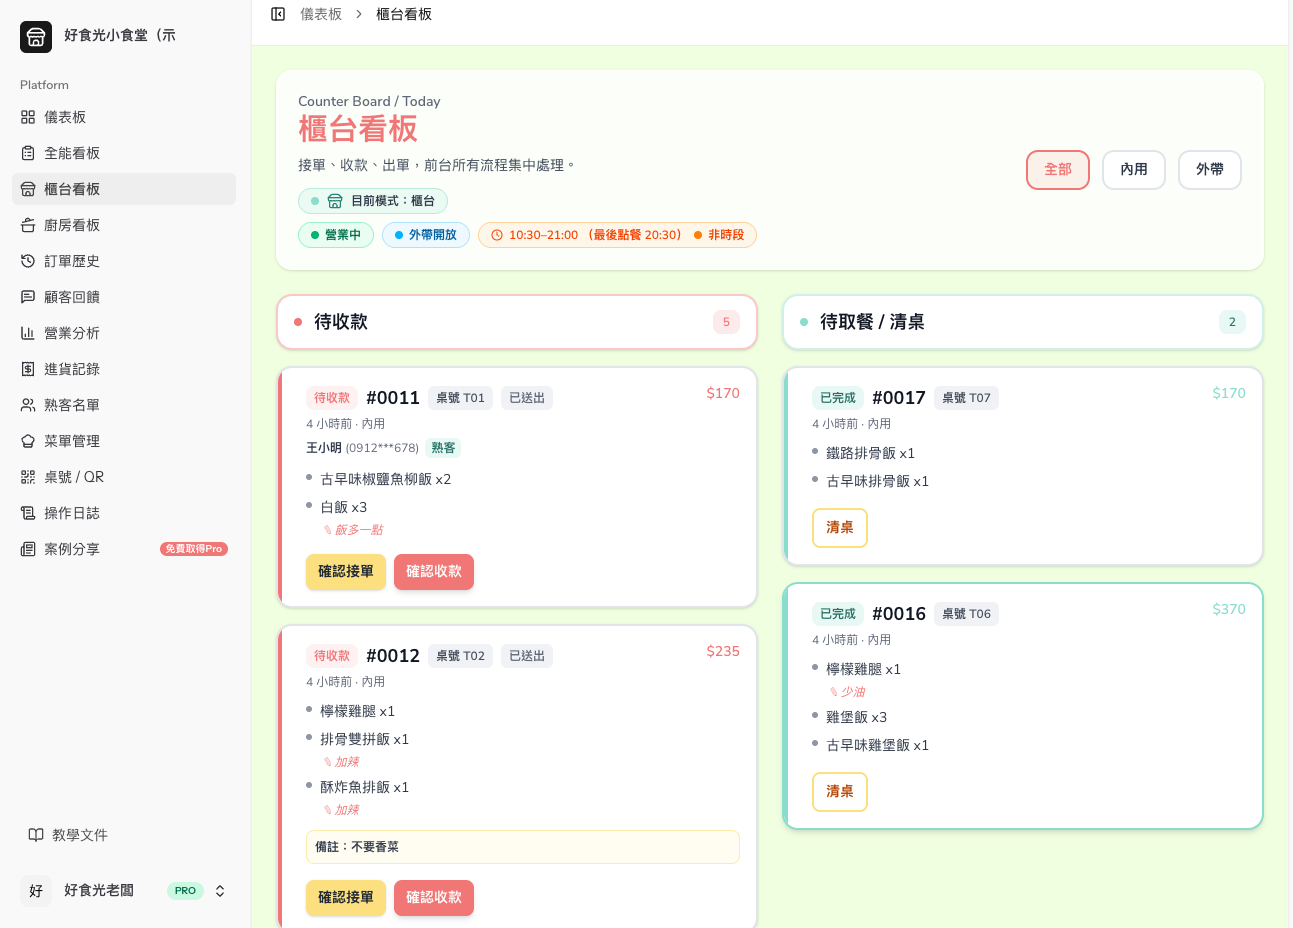The image size is (1293, 928).
Task: Click 古早味椒鹽魚柳飯 x2 item
Action: tap(386, 479)
